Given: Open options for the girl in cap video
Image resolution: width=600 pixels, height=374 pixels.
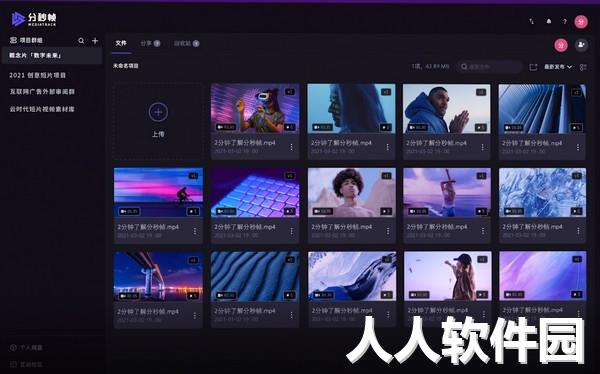Looking at the screenshot, I should [483, 314].
